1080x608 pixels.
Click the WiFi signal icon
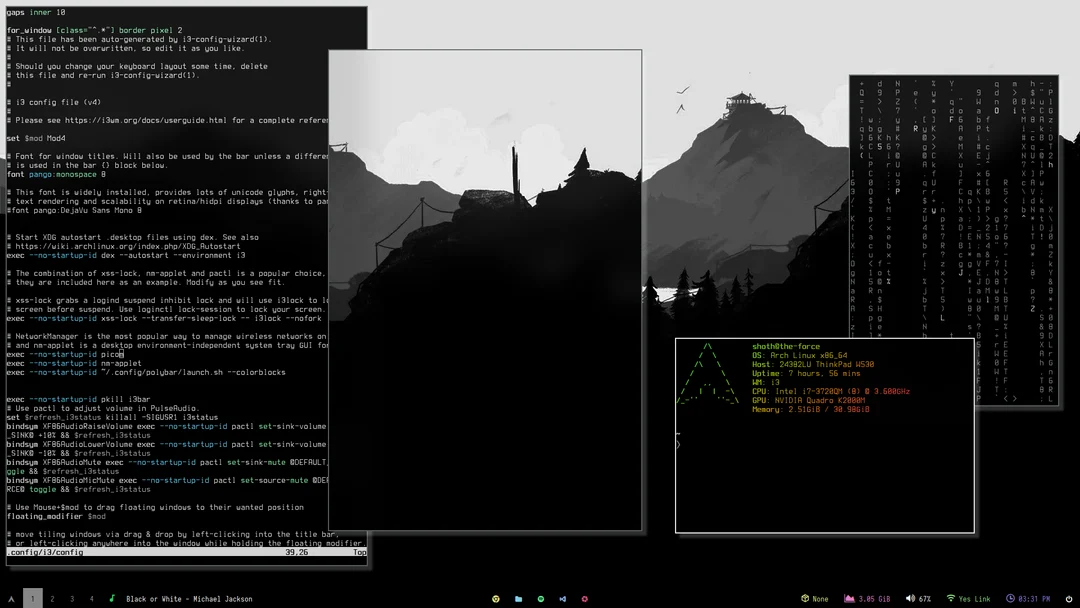point(950,598)
